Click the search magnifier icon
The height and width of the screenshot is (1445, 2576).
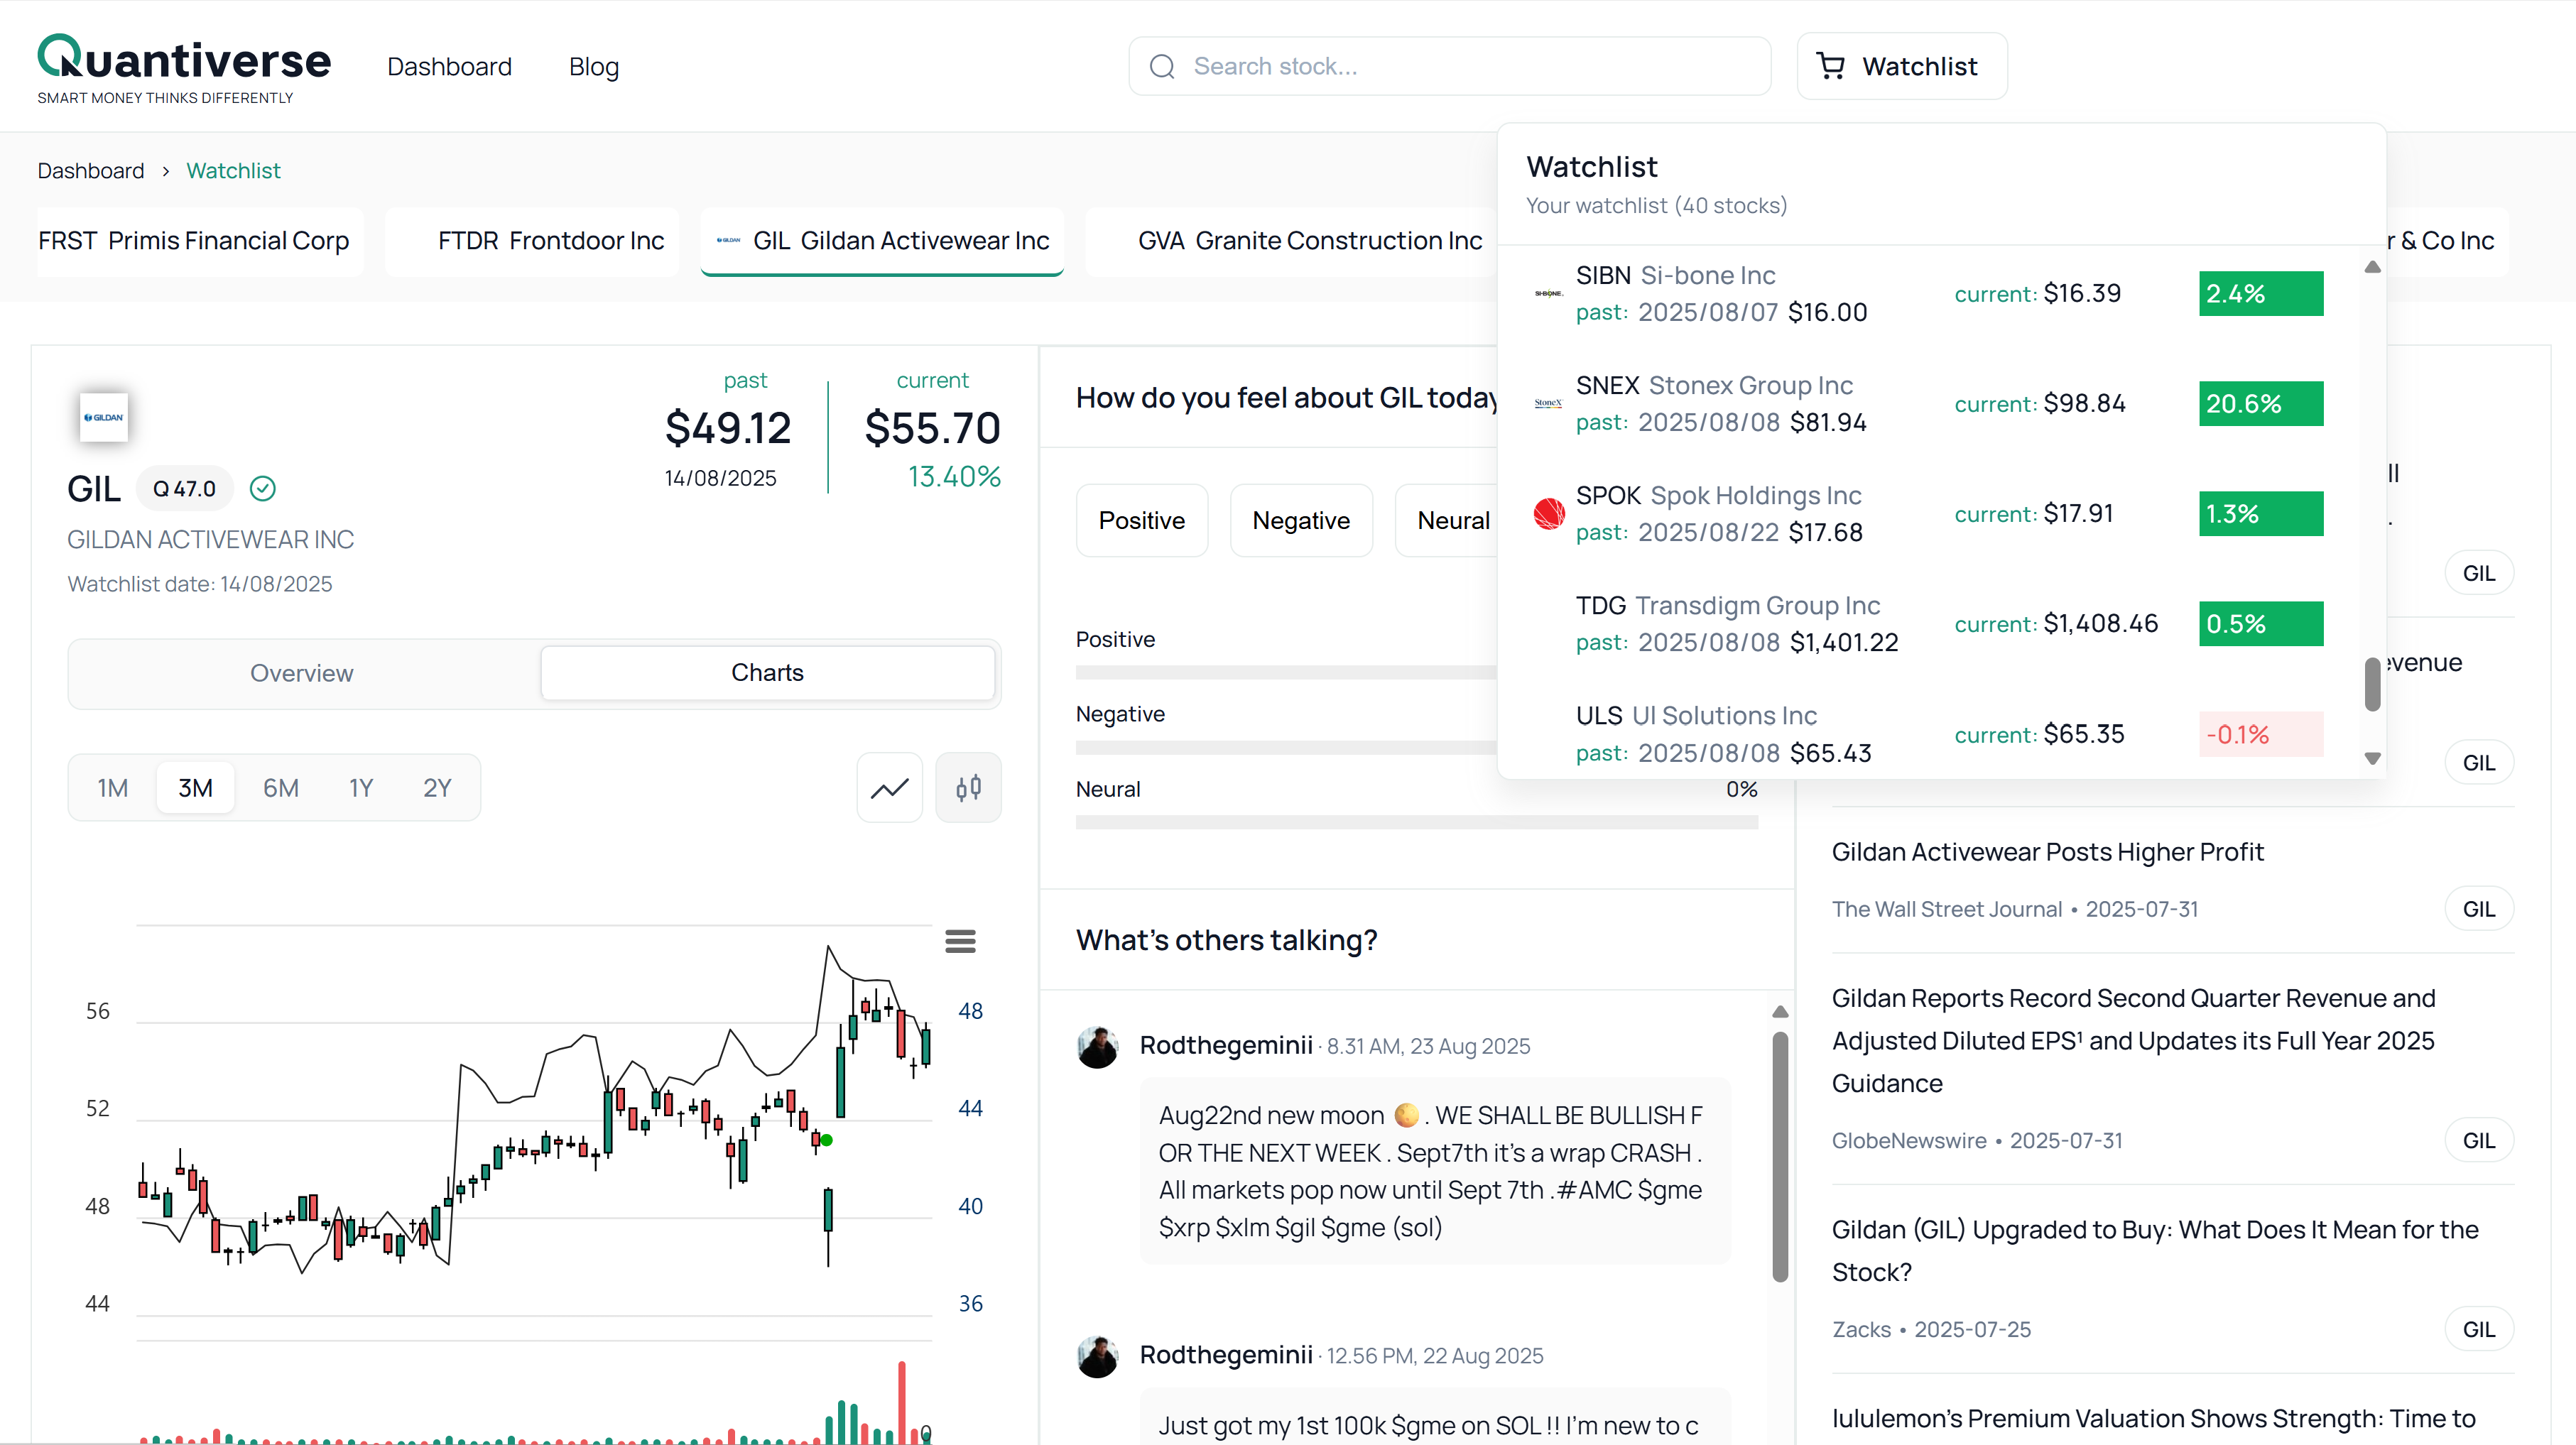pyautogui.click(x=1162, y=67)
